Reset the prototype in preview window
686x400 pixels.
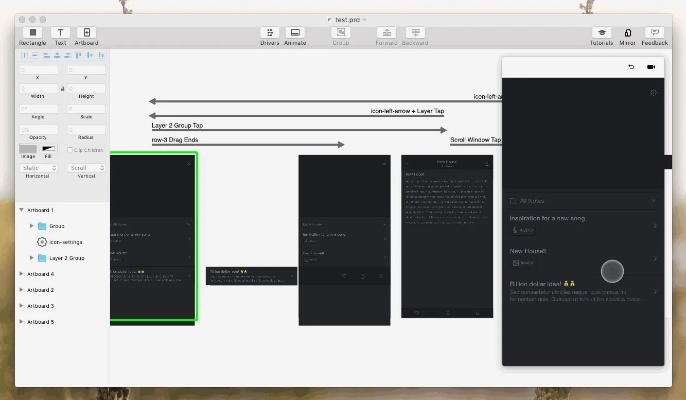pyautogui.click(x=631, y=67)
